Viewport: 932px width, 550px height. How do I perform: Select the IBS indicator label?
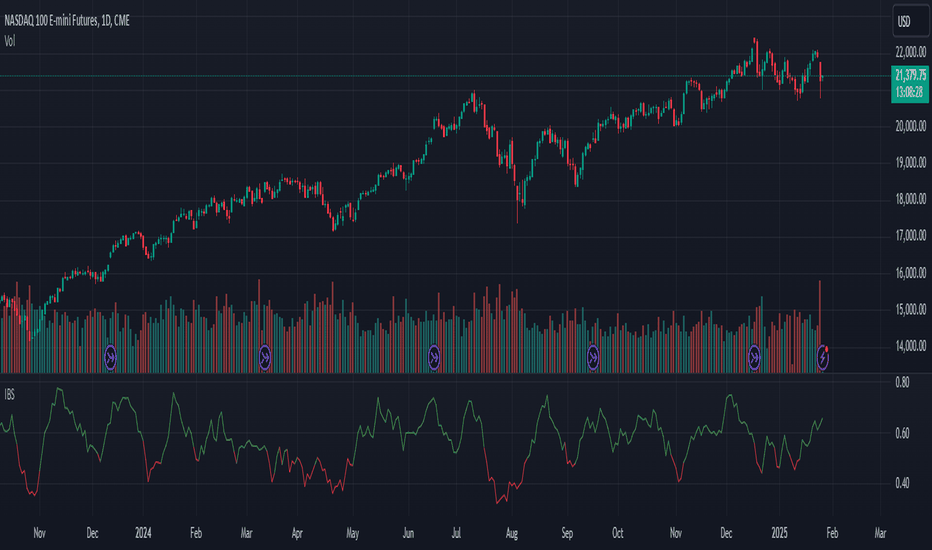coord(10,395)
